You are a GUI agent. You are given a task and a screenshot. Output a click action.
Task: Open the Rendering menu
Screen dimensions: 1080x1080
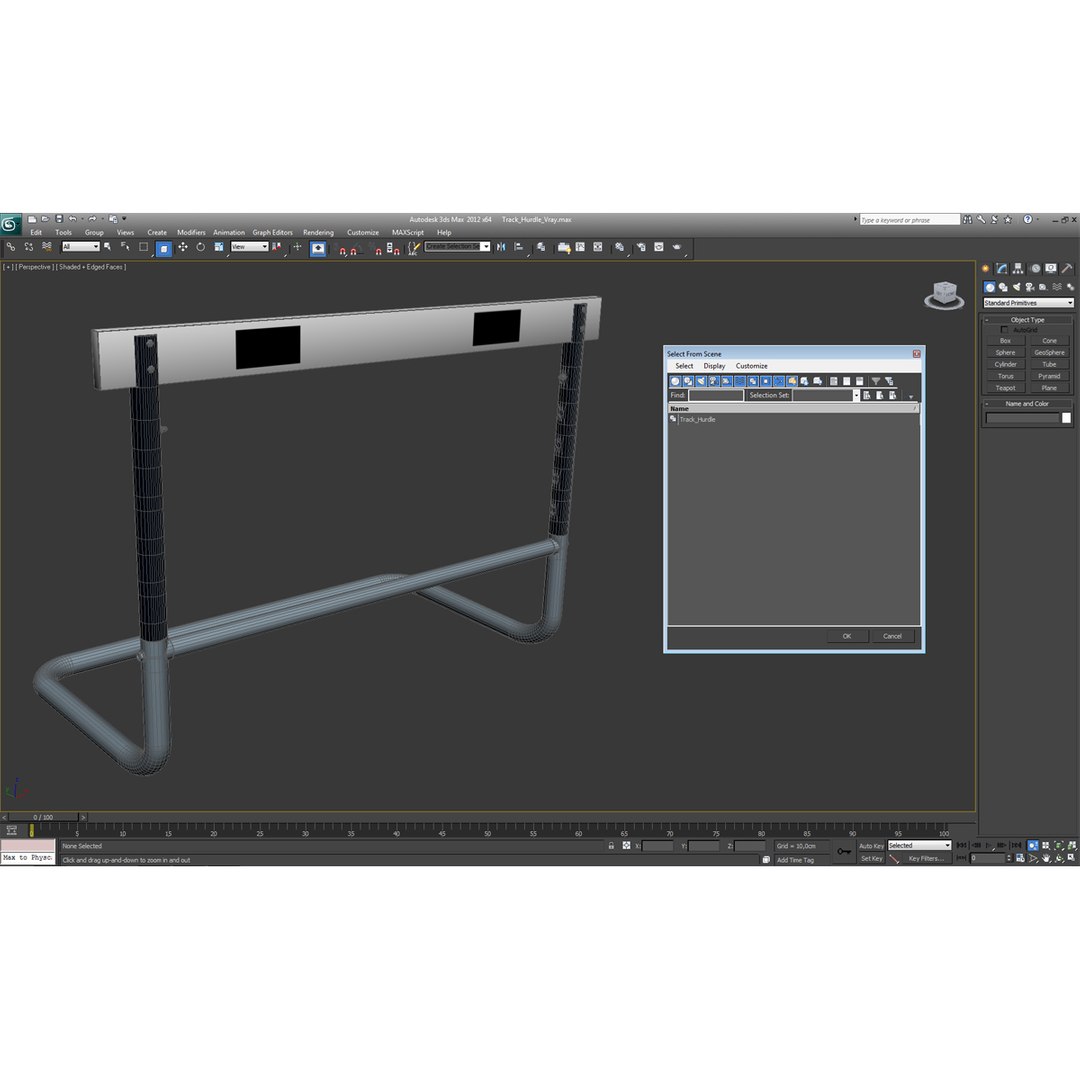318,233
